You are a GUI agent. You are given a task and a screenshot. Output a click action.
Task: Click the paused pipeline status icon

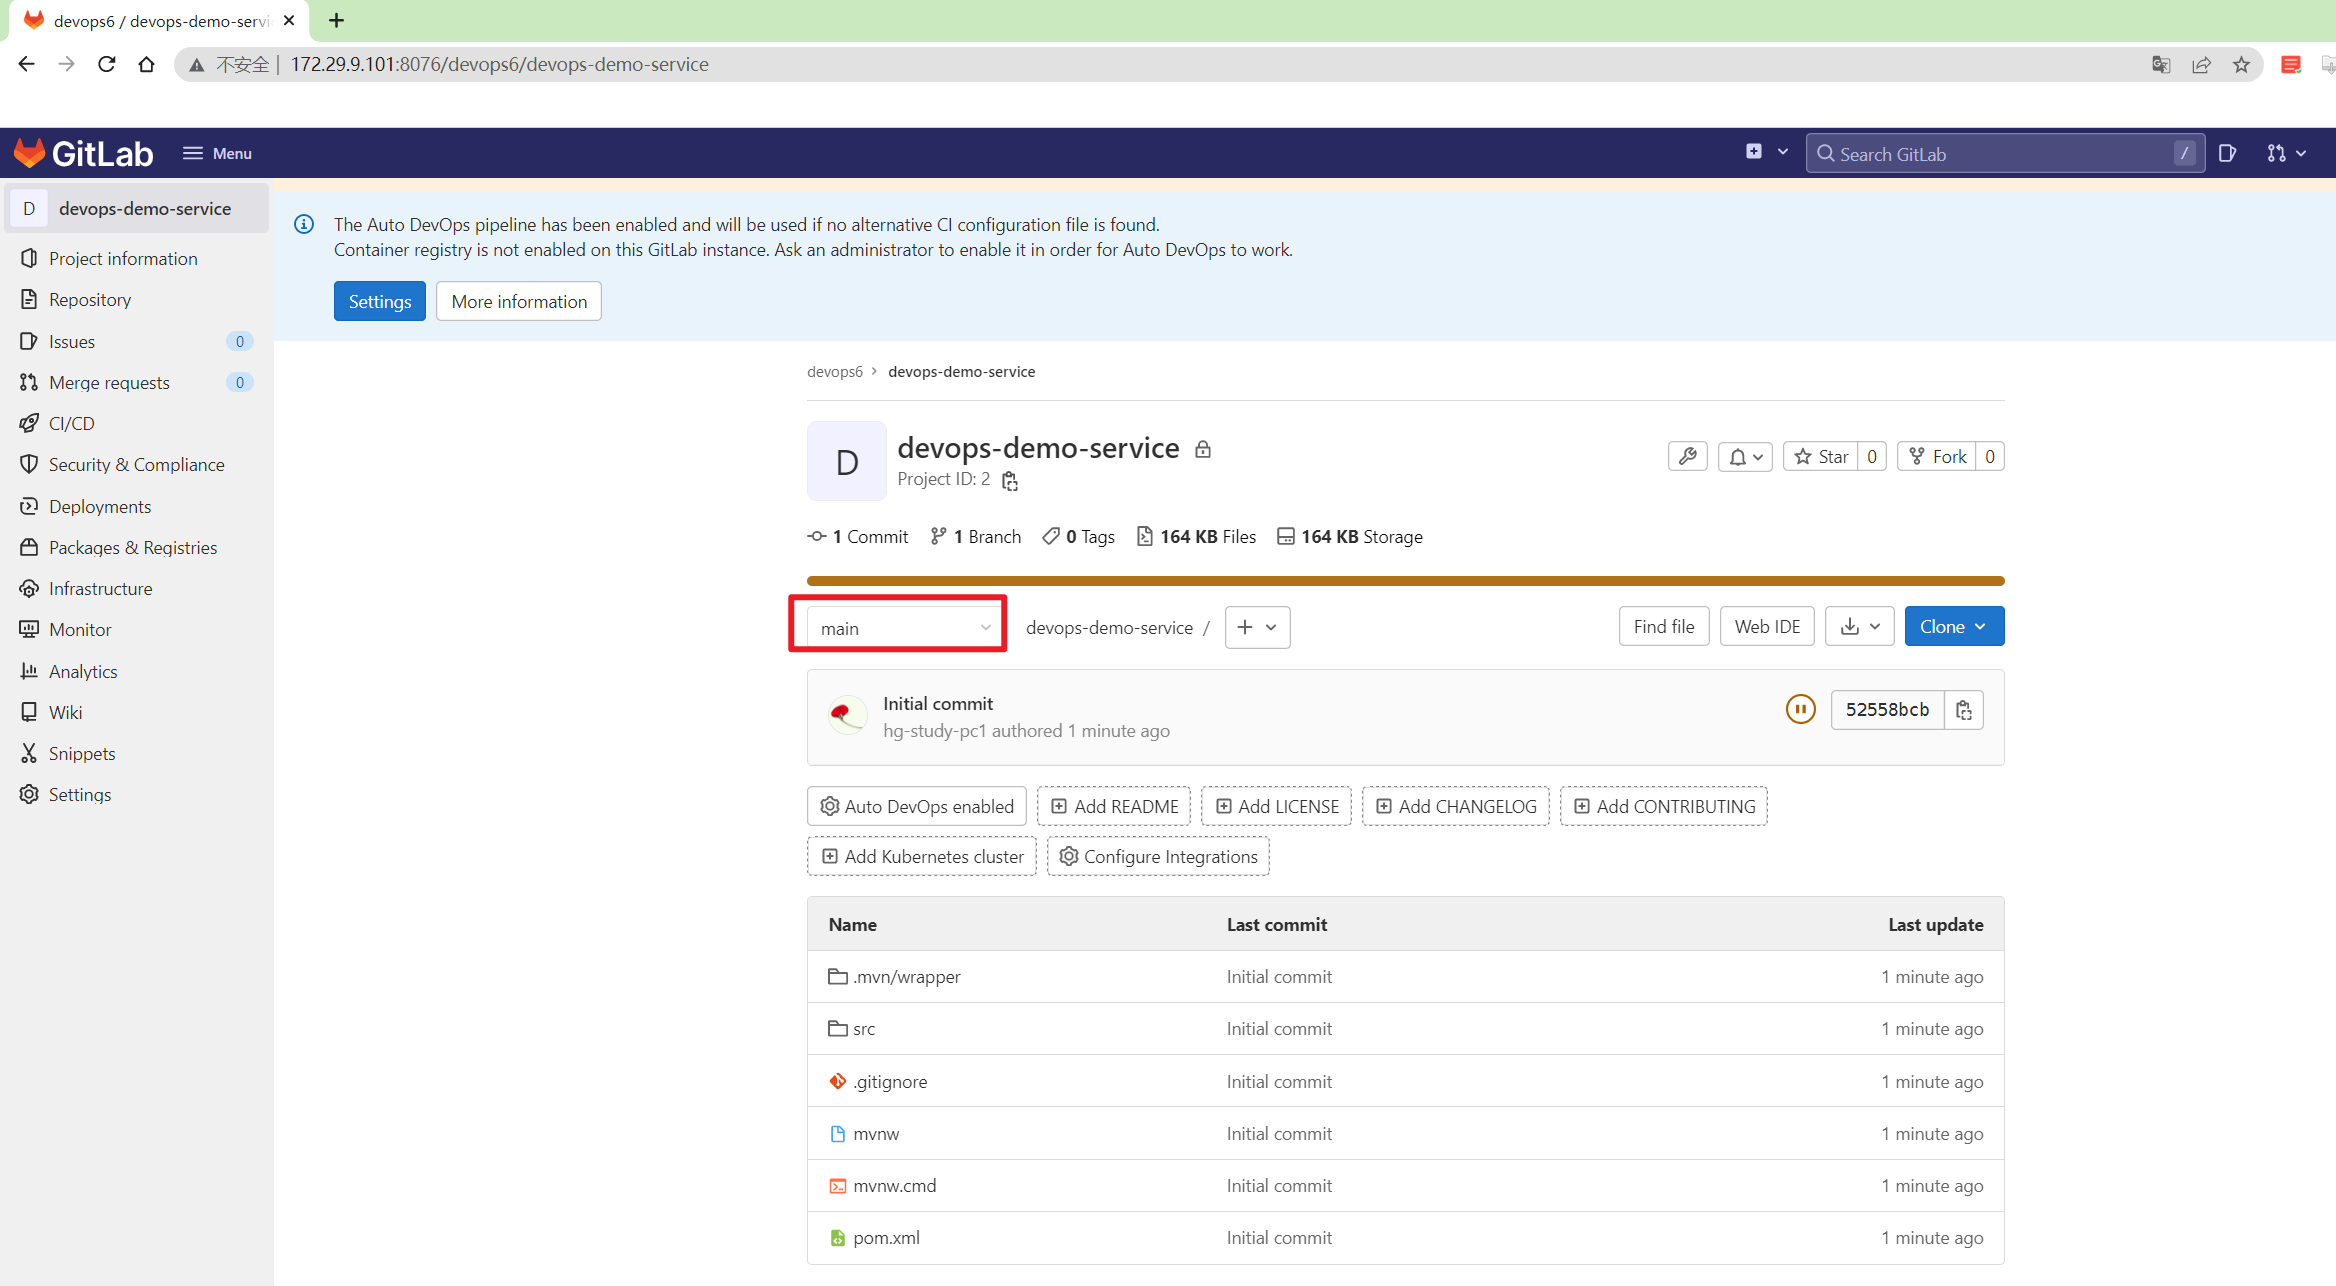coord(1800,709)
